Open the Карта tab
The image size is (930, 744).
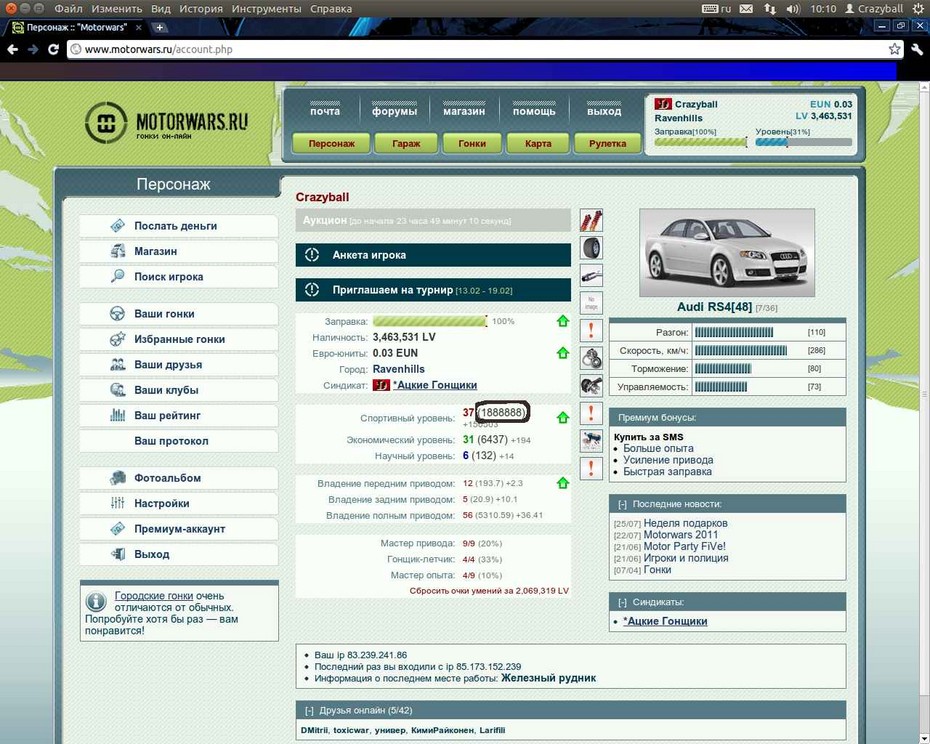[538, 144]
